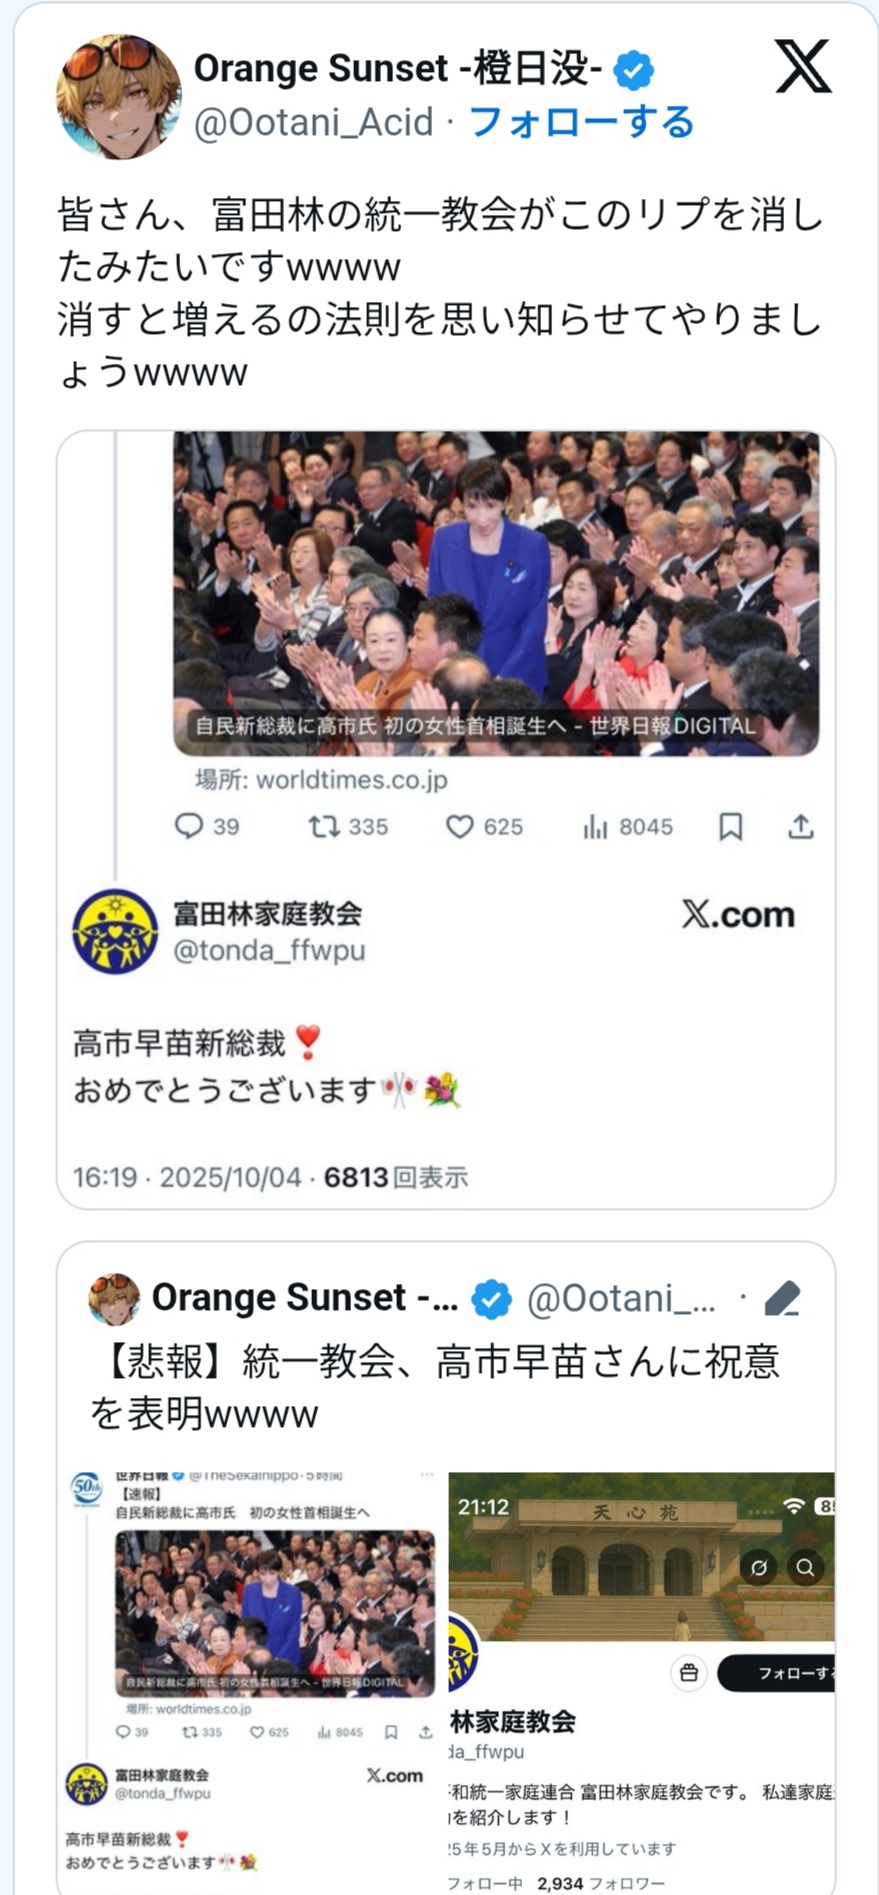The image size is (879, 1895).
Task: Bookmark the worldtimes post
Action: [x=731, y=826]
